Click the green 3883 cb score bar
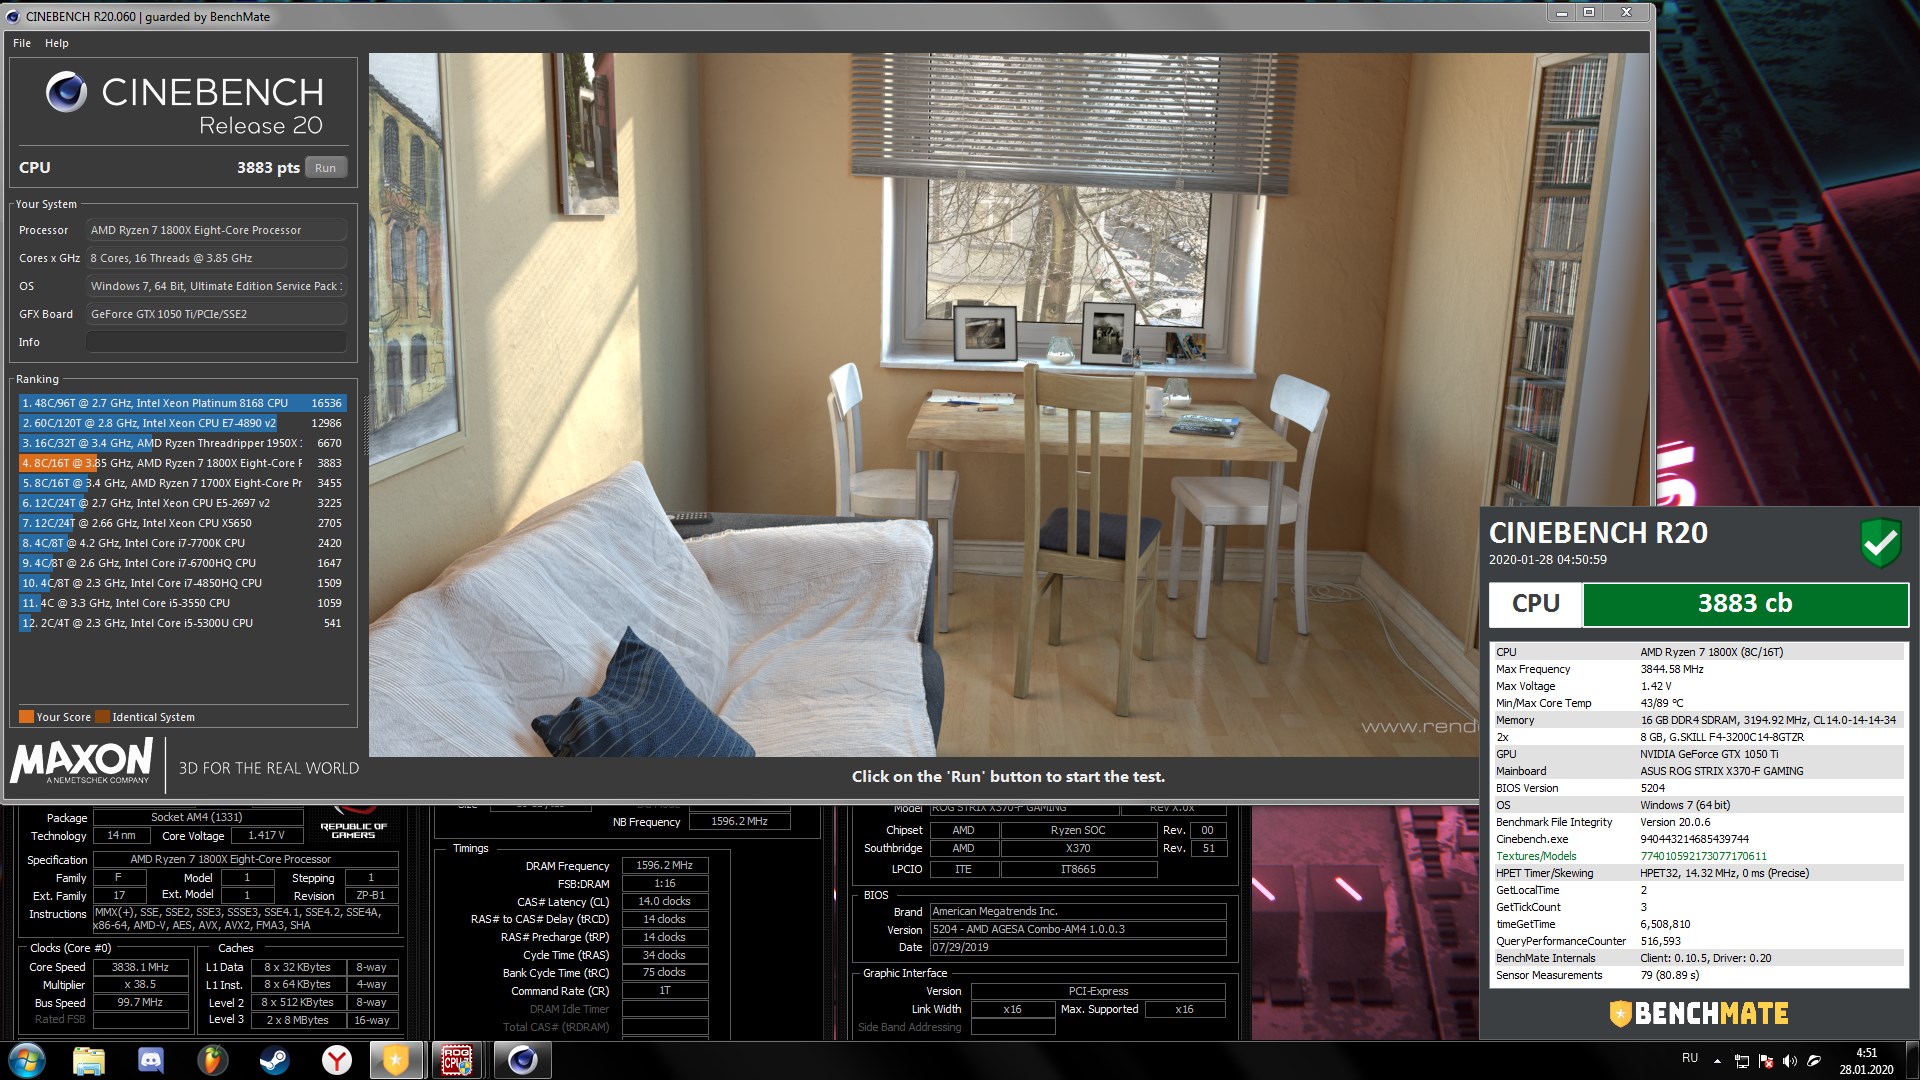 (1745, 604)
